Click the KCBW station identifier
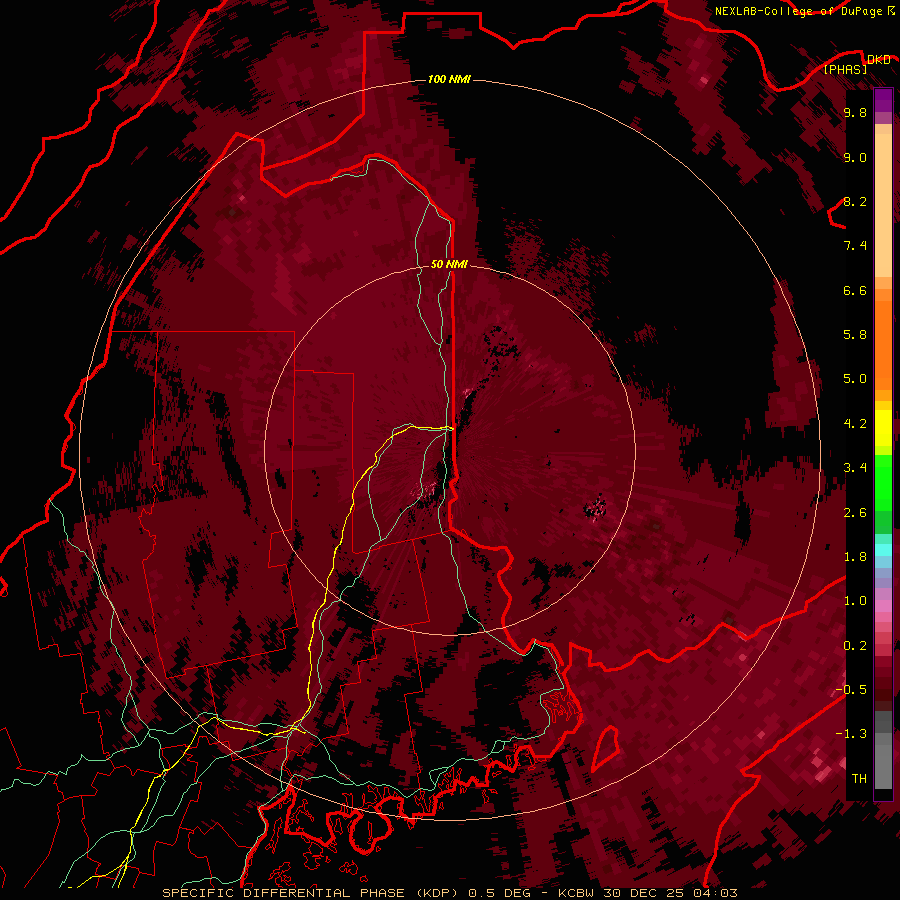 577,893
